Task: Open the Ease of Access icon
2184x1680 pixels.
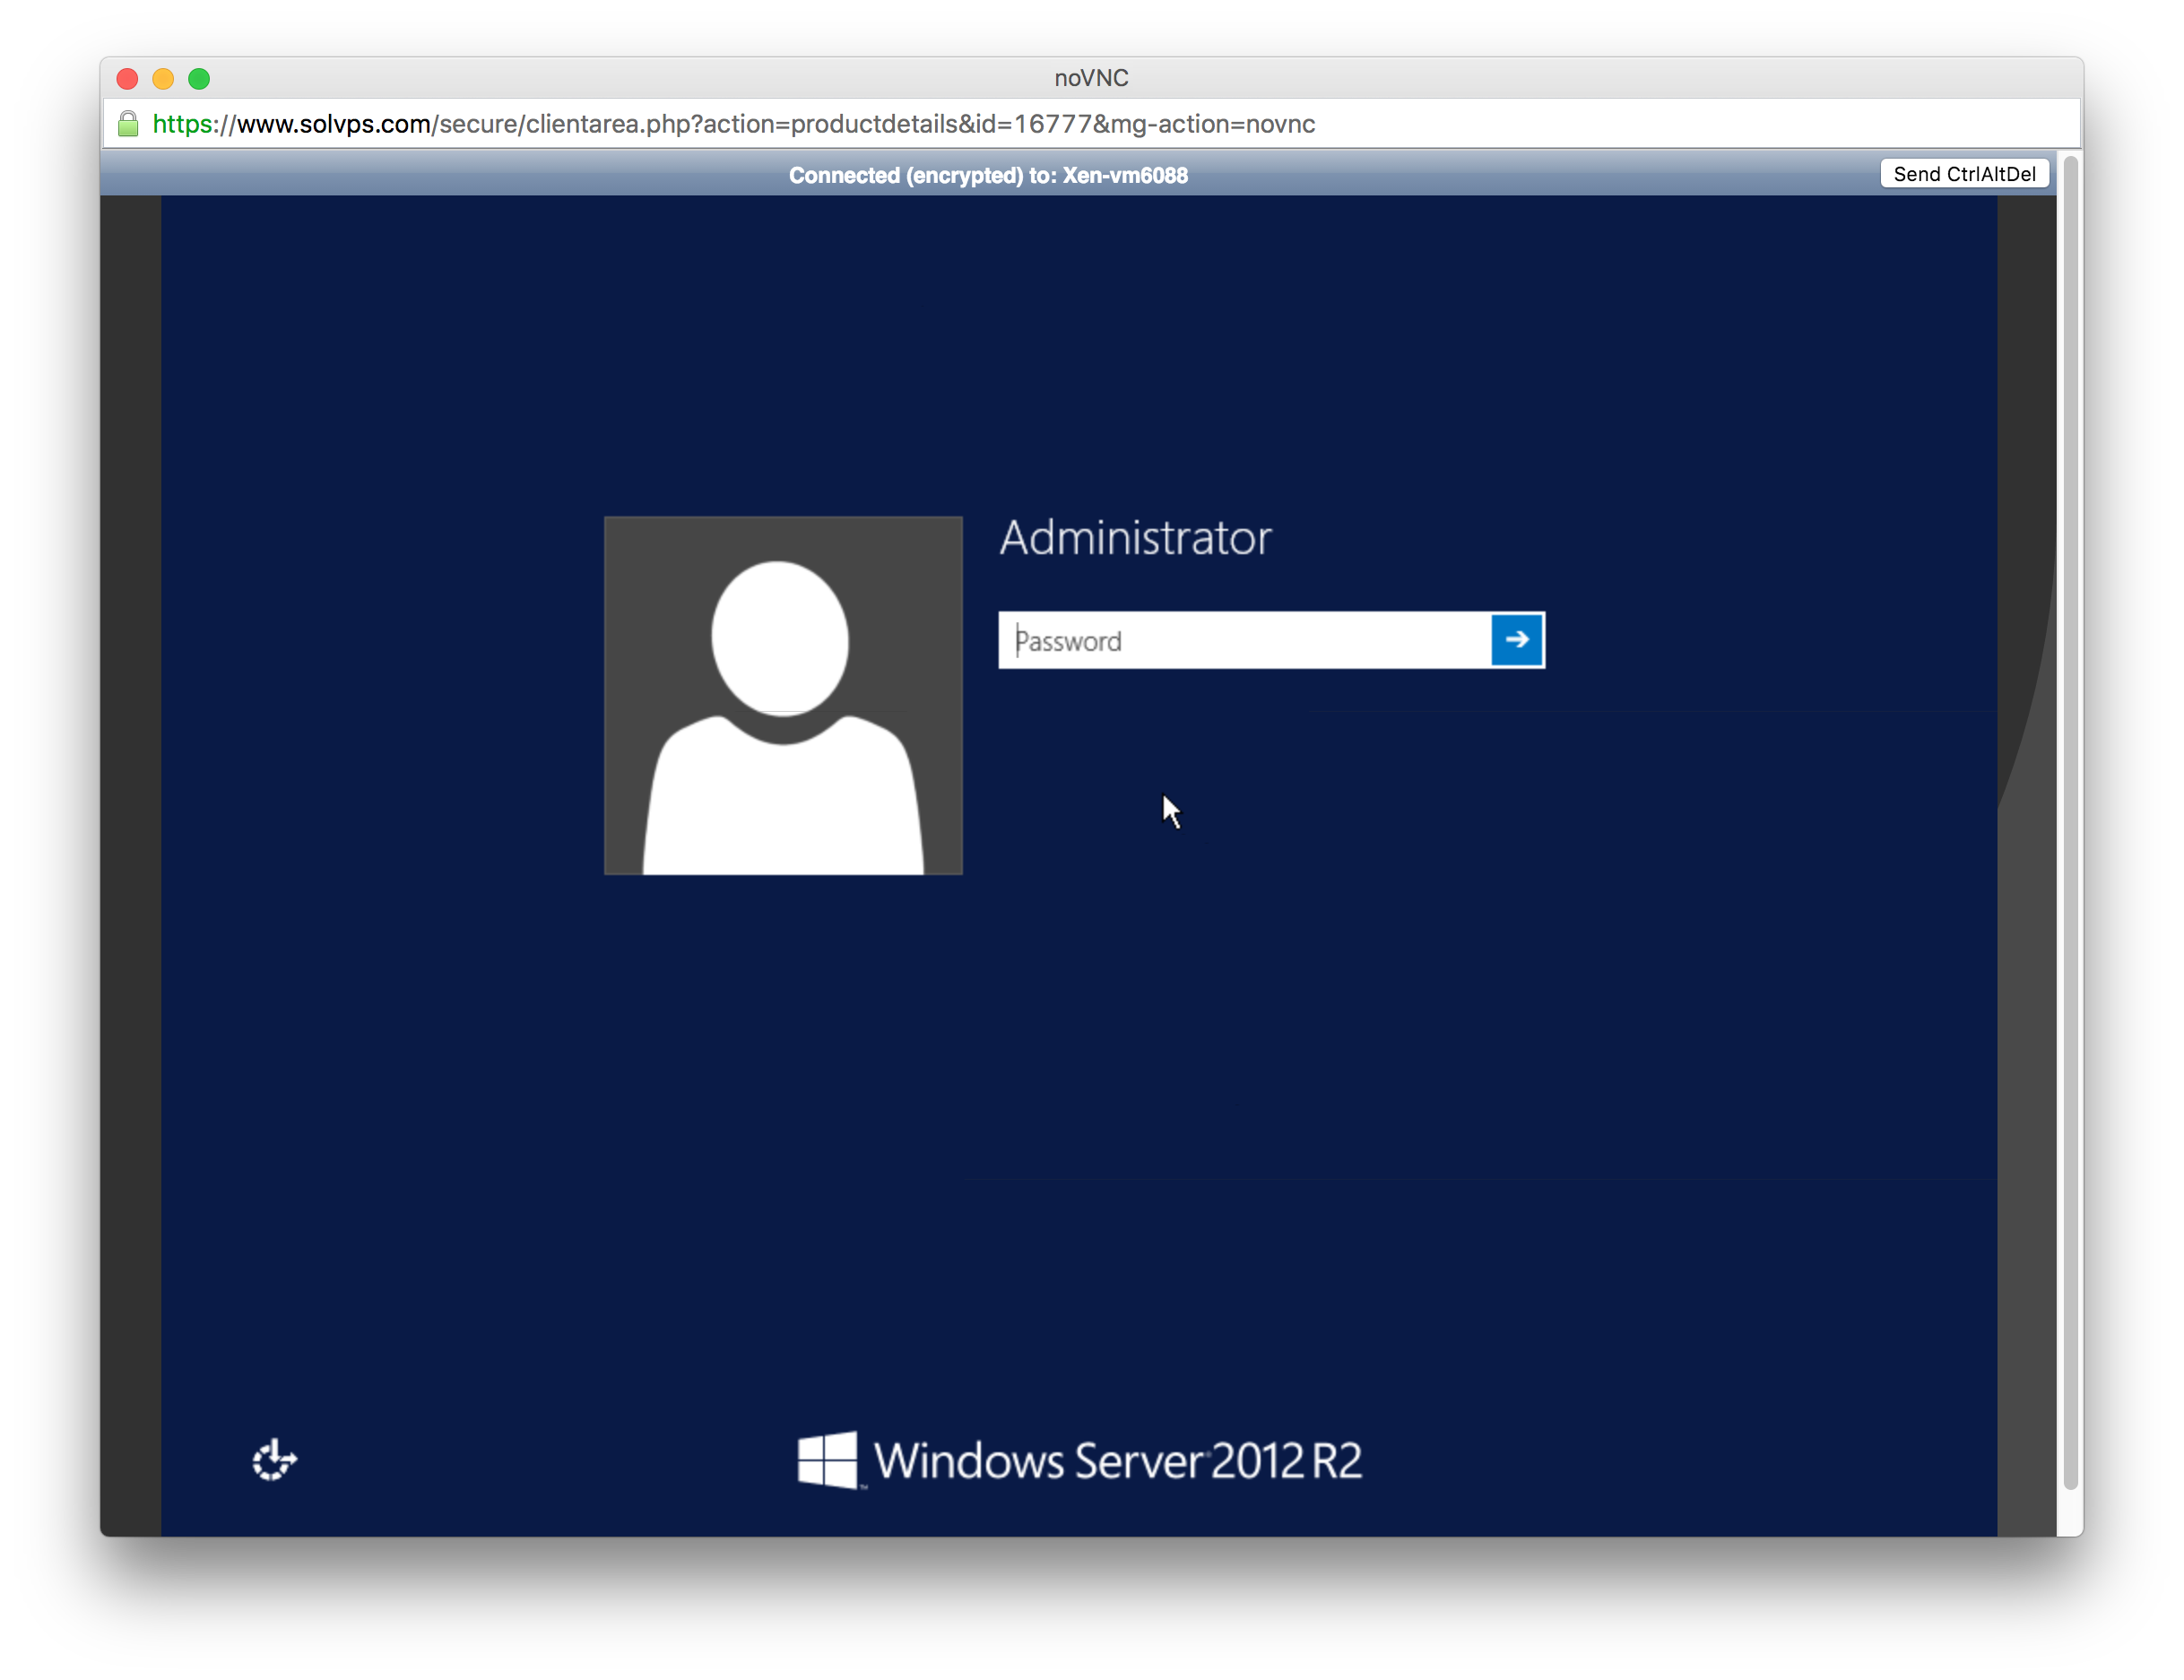Action: tap(274, 1460)
